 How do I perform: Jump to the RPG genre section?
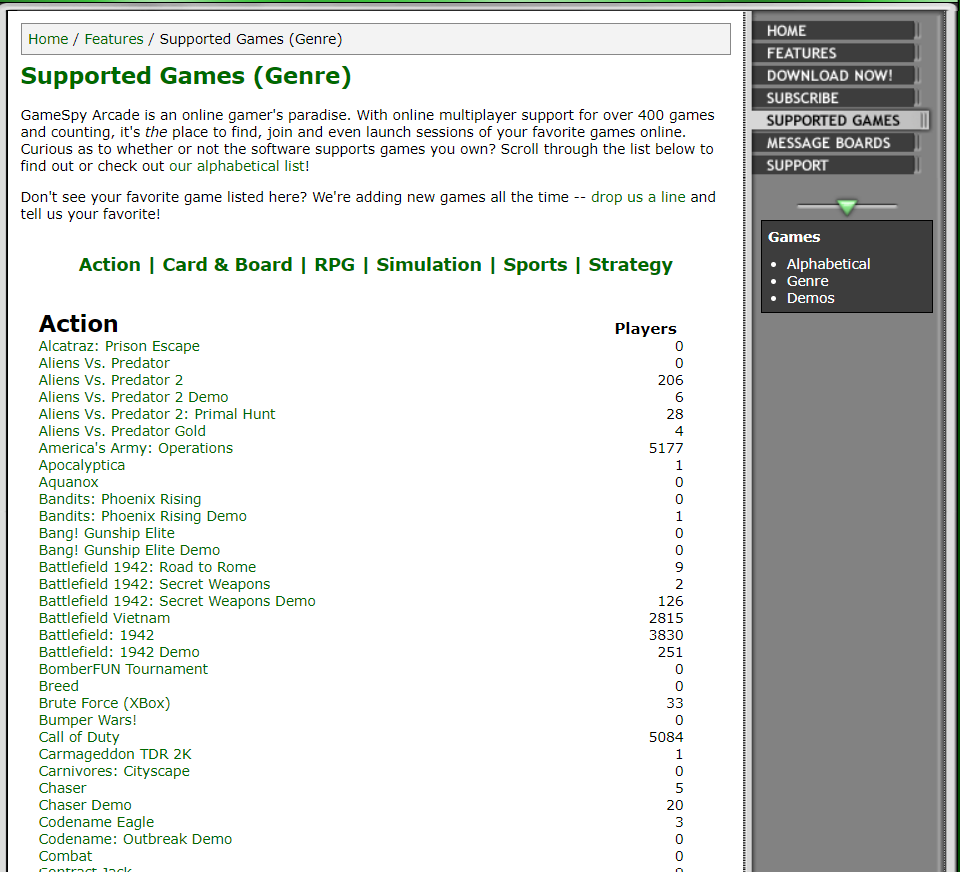tap(334, 265)
